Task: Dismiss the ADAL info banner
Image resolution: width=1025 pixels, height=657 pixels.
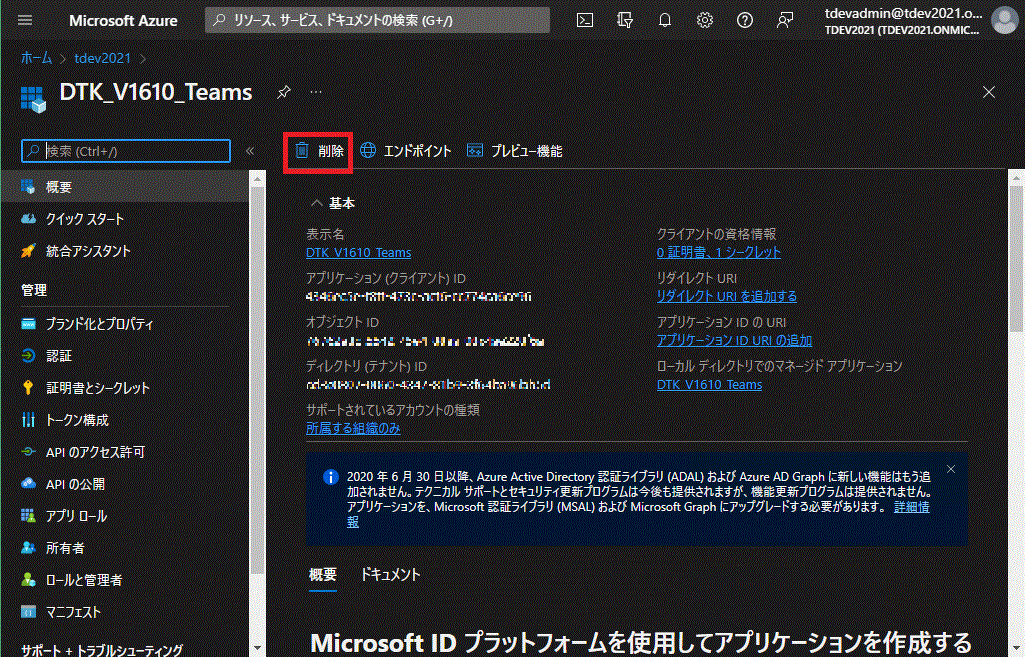Action: (951, 469)
